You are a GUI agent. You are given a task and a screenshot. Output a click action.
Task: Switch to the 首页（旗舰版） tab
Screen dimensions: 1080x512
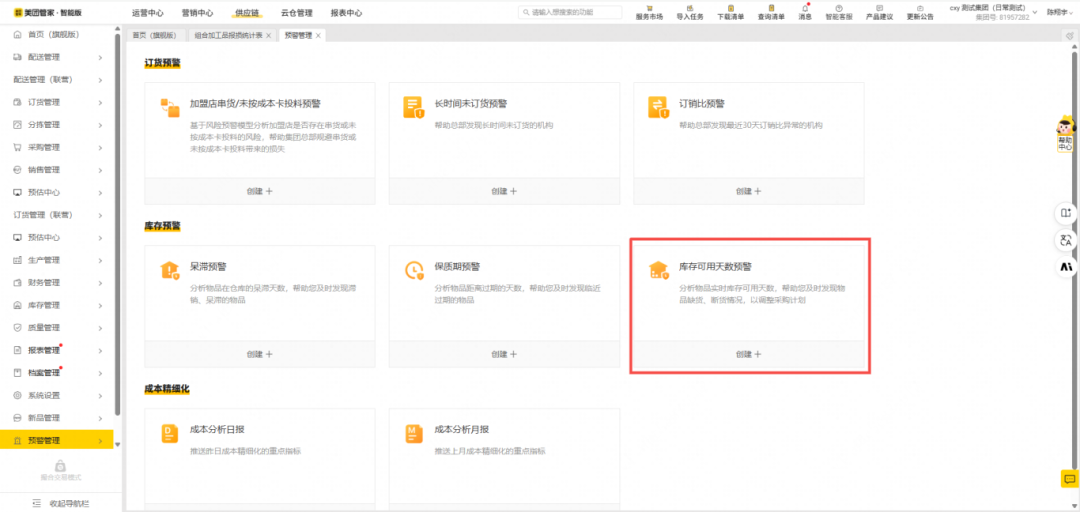coord(155,35)
